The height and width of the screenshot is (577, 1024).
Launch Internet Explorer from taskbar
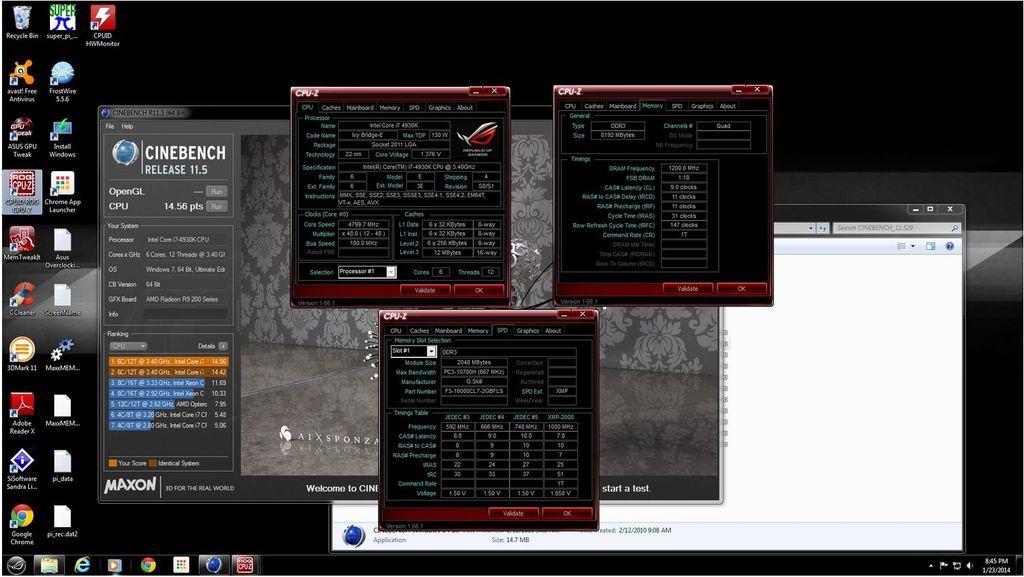pos(82,565)
